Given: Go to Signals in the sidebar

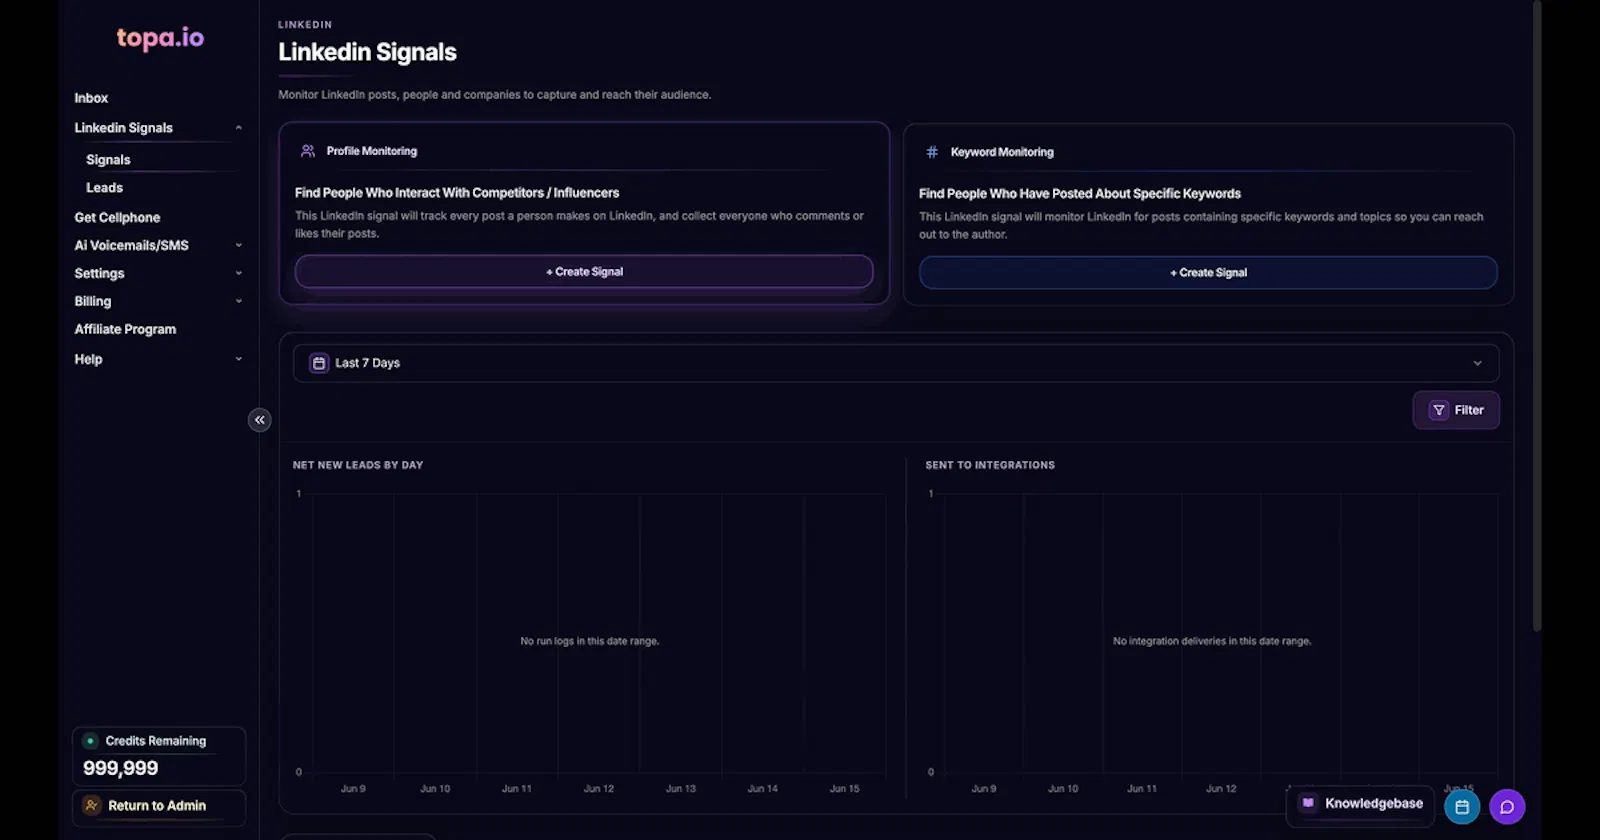Looking at the screenshot, I should click(108, 160).
